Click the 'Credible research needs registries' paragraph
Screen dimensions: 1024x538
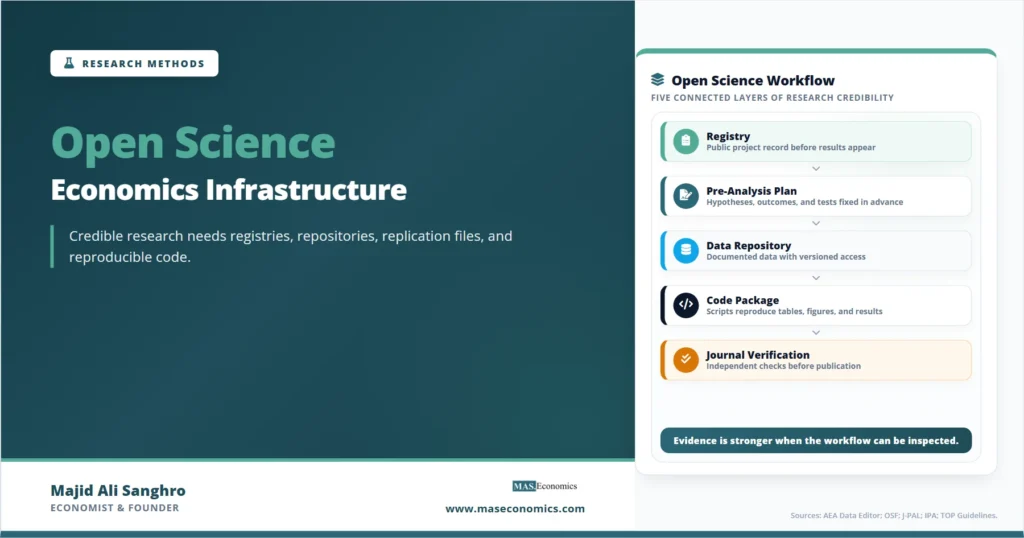click(x=291, y=246)
